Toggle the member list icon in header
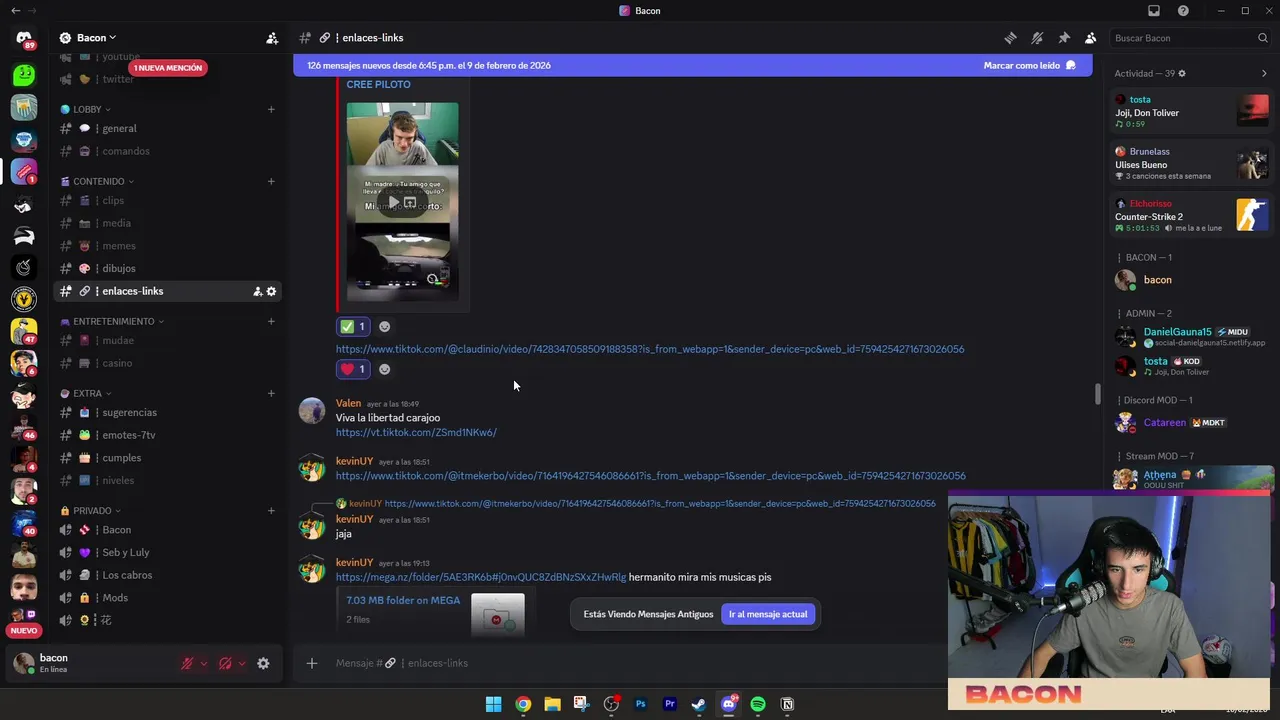The width and height of the screenshot is (1280, 720). (x=1091, y=38)
